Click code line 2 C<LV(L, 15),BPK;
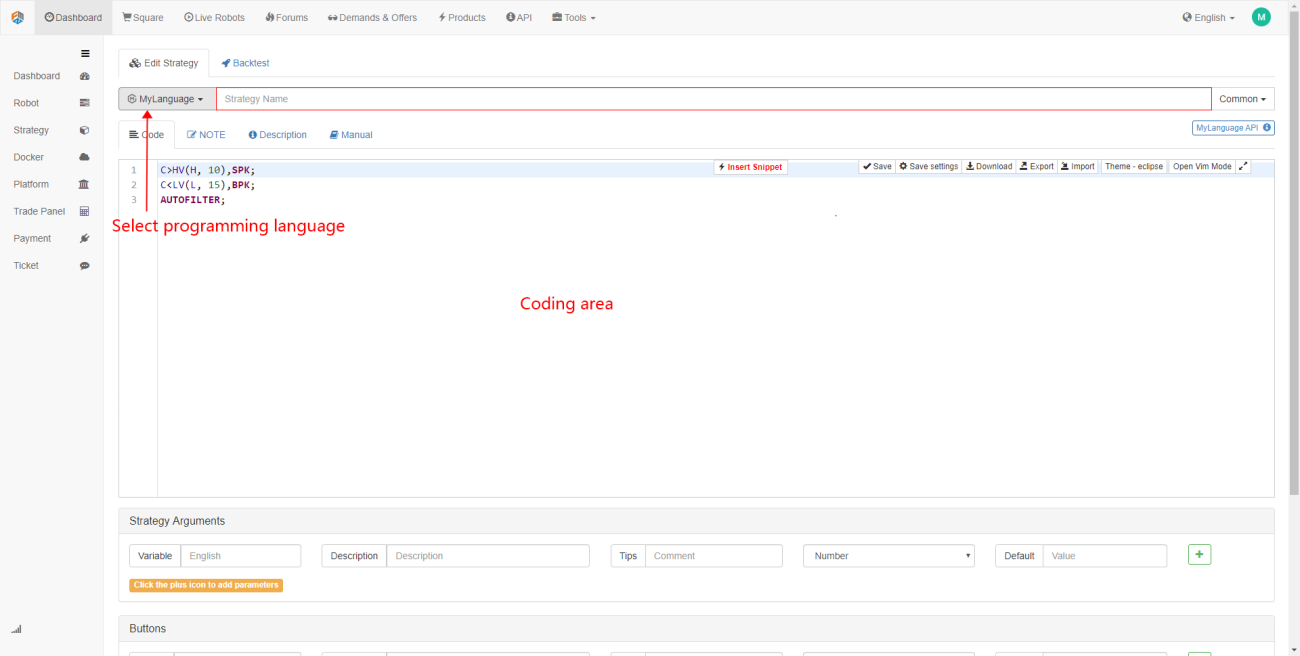Screen dimensions: 1300x656 point(208,185)
